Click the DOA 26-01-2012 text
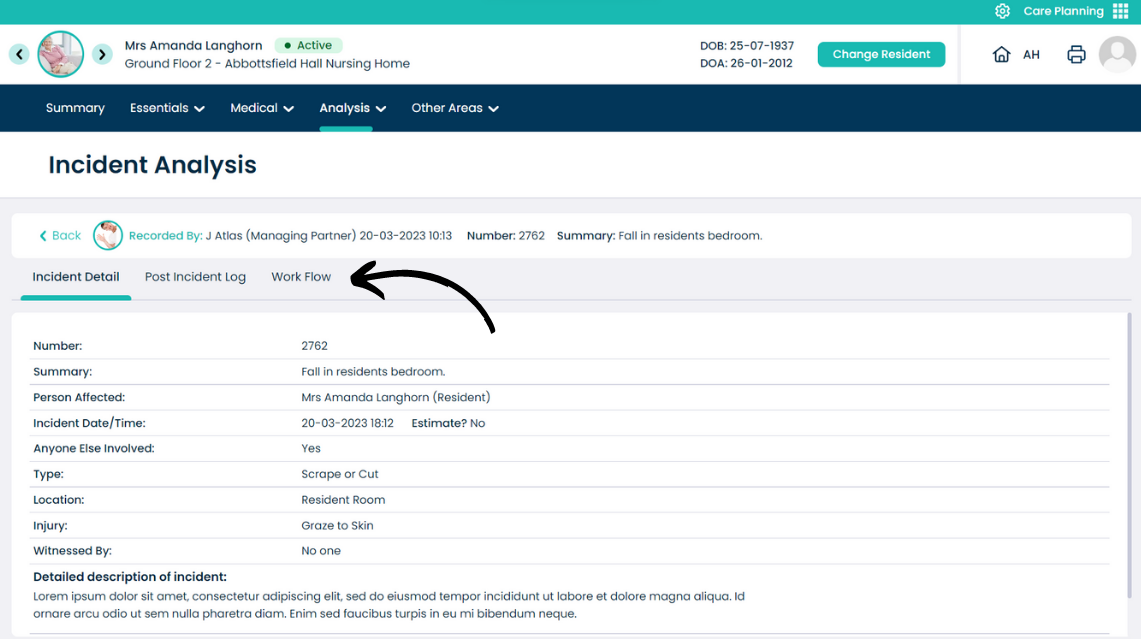The height and width of the screenshot is (639, 1141). coord(746,63)
